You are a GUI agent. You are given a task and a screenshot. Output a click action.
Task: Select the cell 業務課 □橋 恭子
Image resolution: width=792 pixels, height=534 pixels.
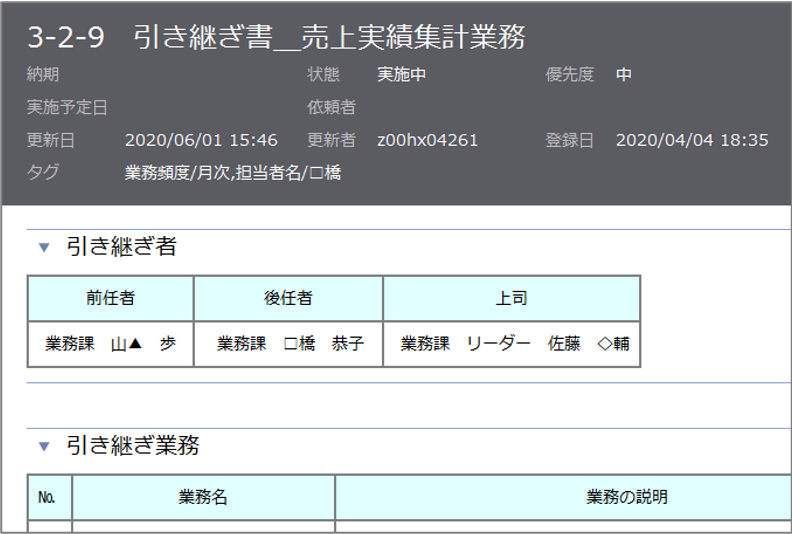coord(290,344)
